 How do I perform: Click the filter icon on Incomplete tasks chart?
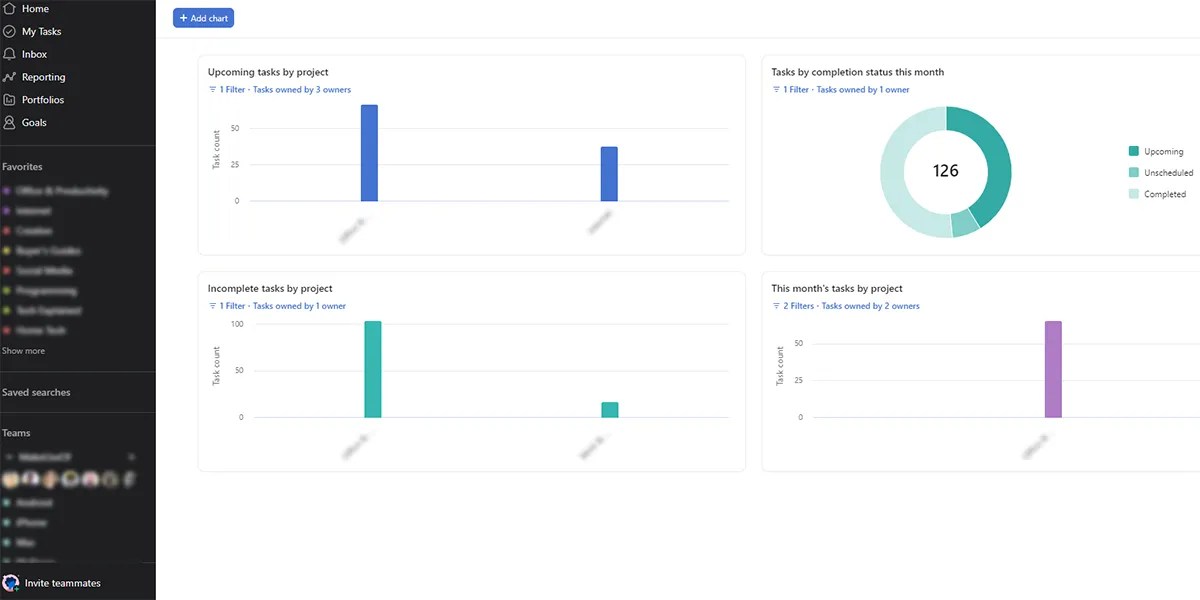click(213, 305)
